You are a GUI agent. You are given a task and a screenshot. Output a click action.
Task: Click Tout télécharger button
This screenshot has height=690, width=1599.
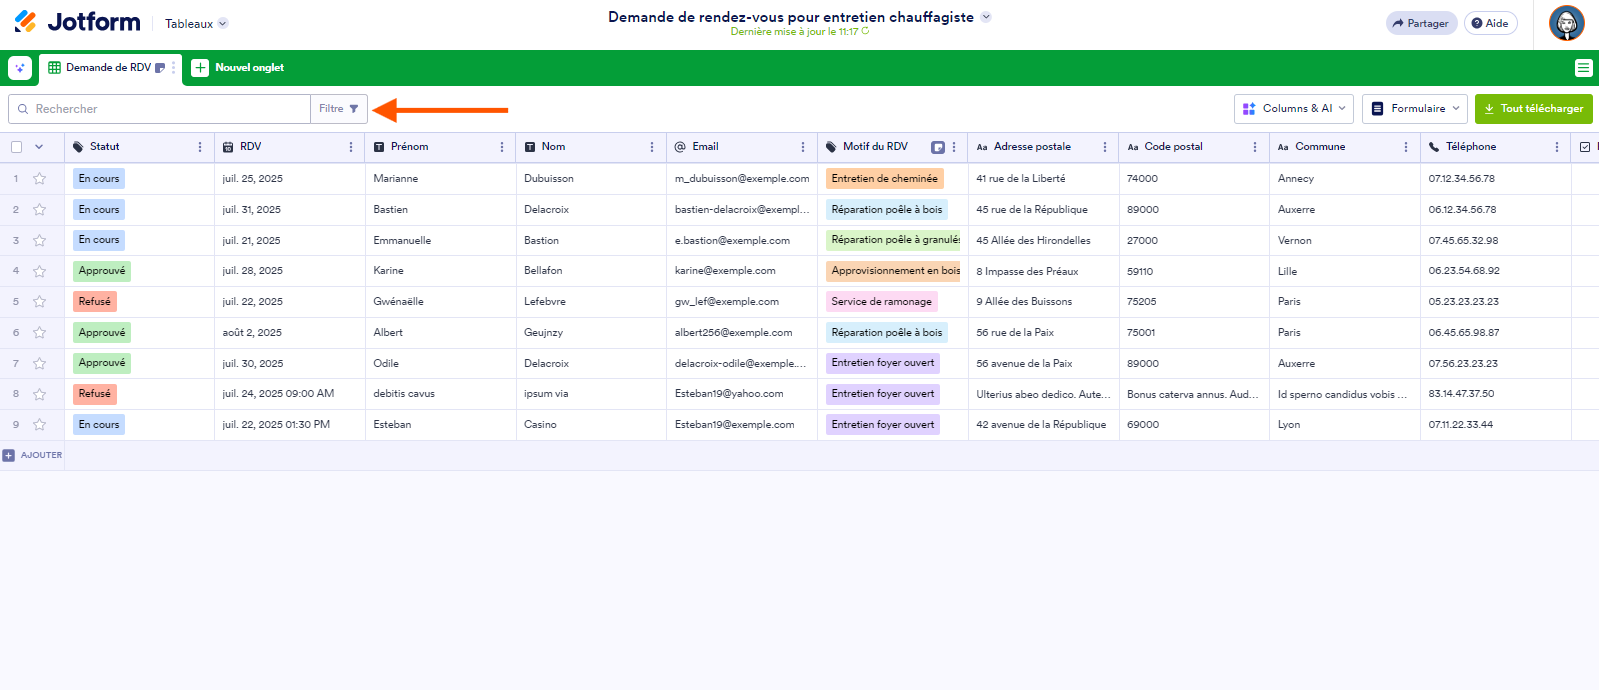point(1533,108)
